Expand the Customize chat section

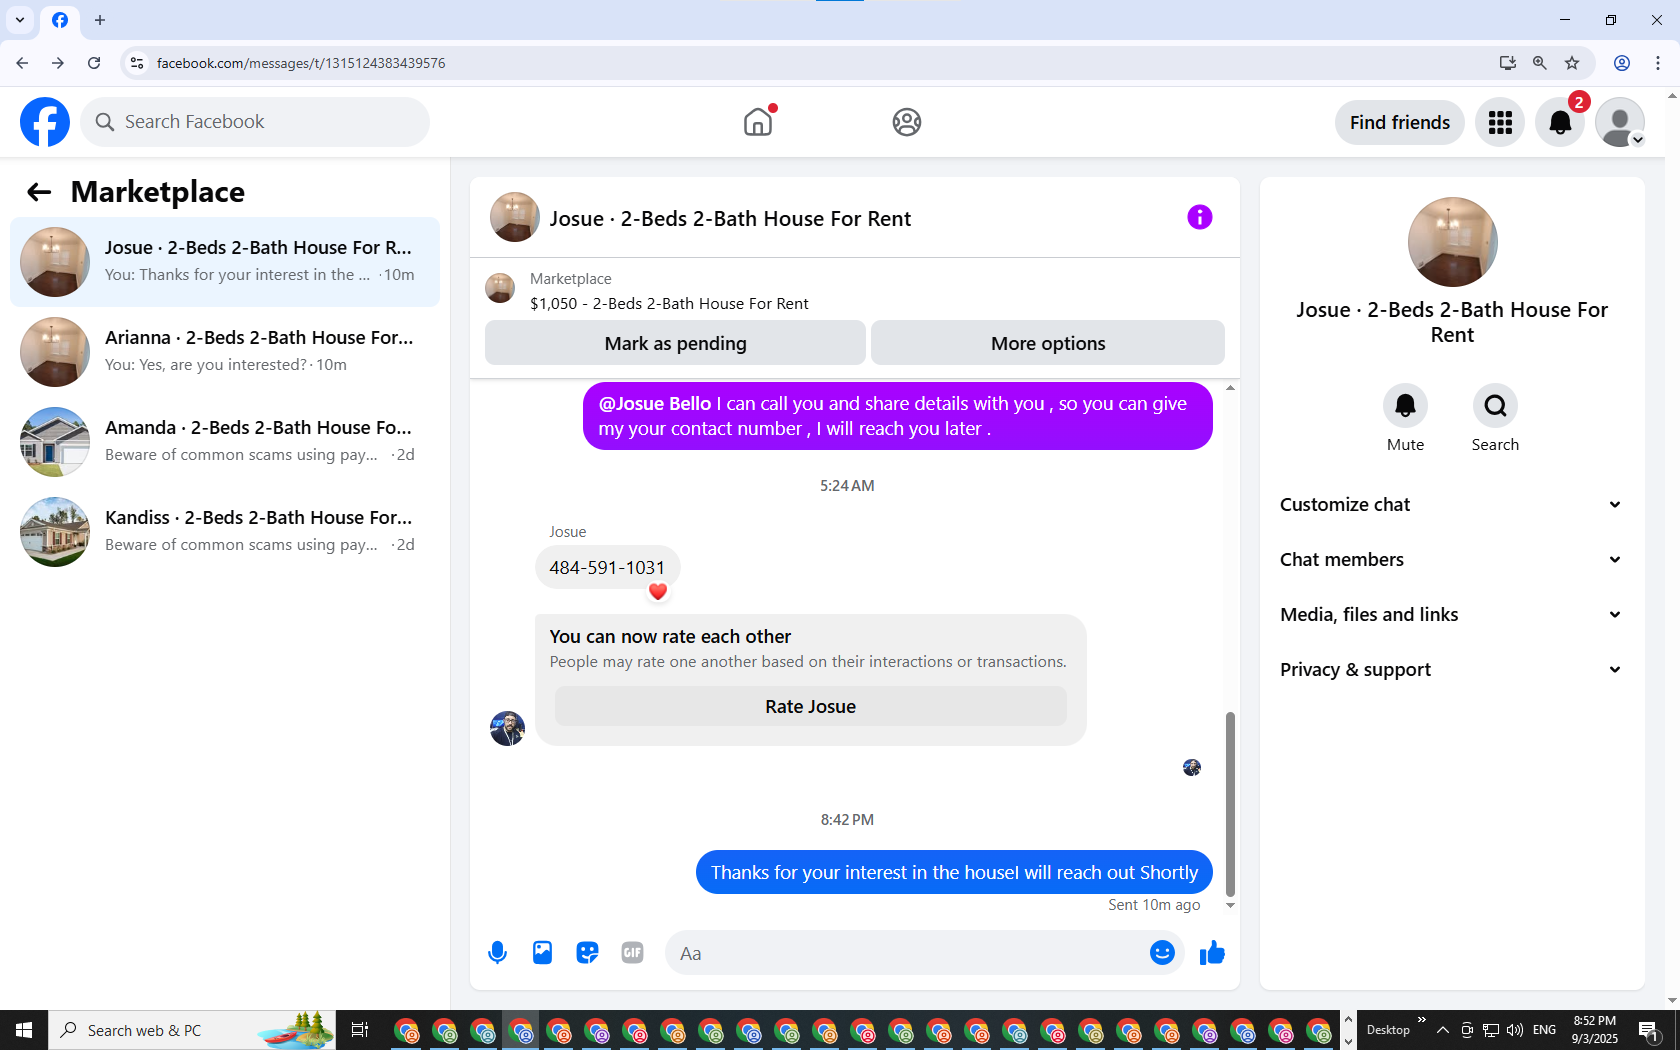[x=1450, y=505]
